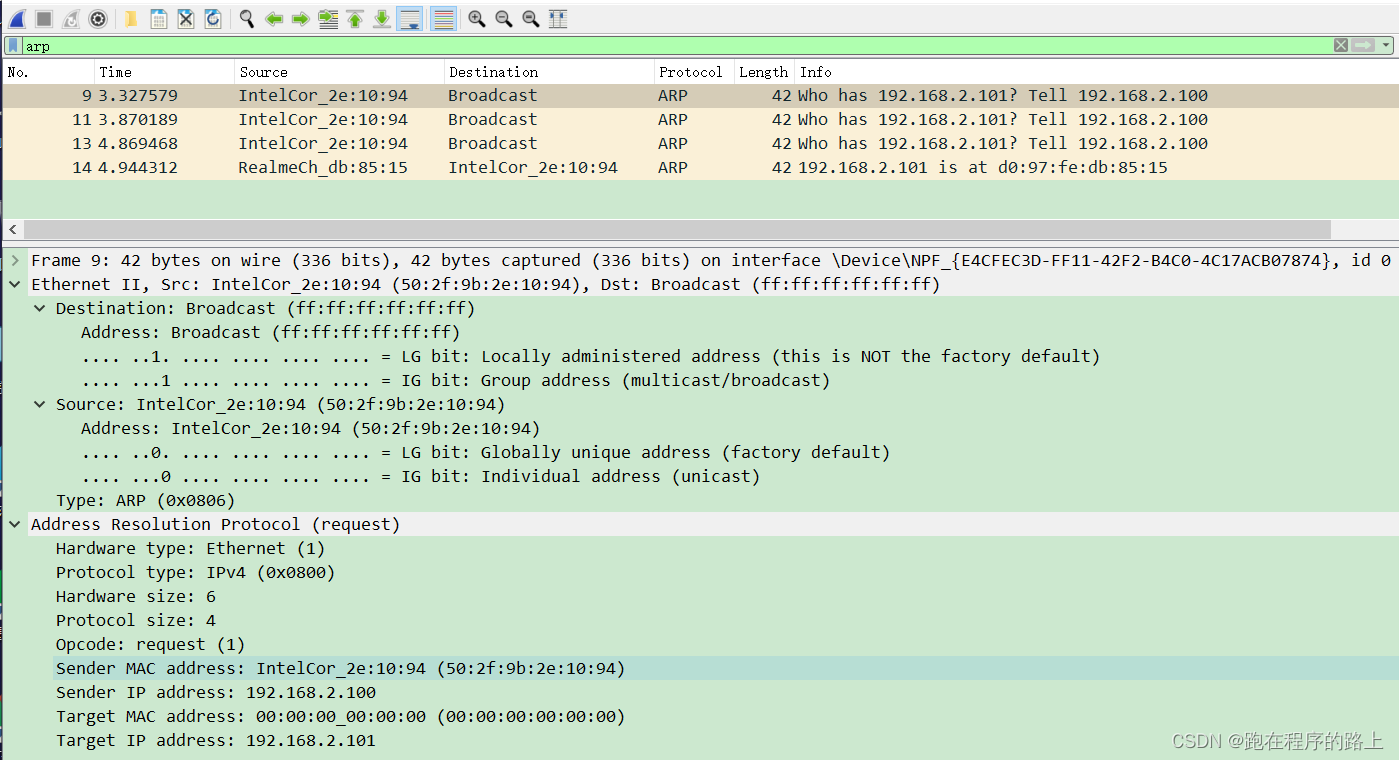Select packet 14 ARP reply row
The height and width of the screenshot is (760, 1399).
[700, 168]
